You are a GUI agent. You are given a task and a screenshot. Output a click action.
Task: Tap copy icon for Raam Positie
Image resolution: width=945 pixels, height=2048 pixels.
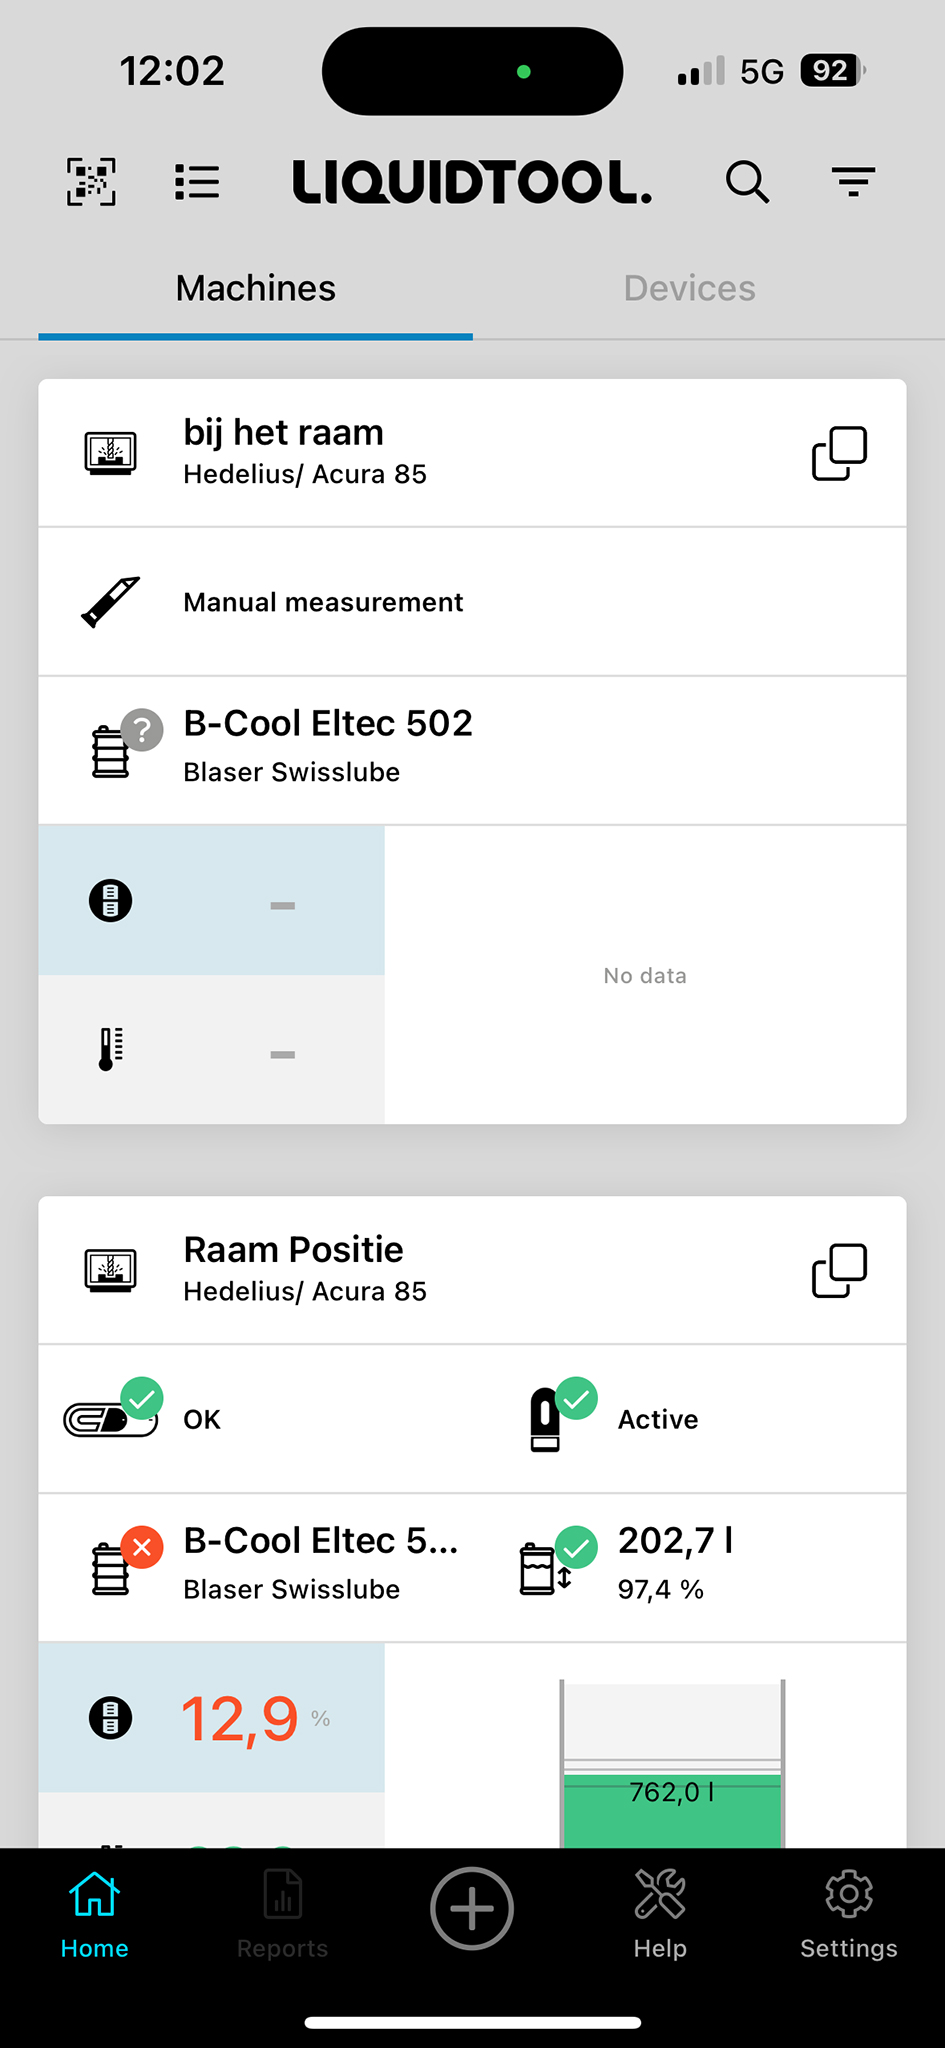pyautogui.click(x=839, y=1271)
